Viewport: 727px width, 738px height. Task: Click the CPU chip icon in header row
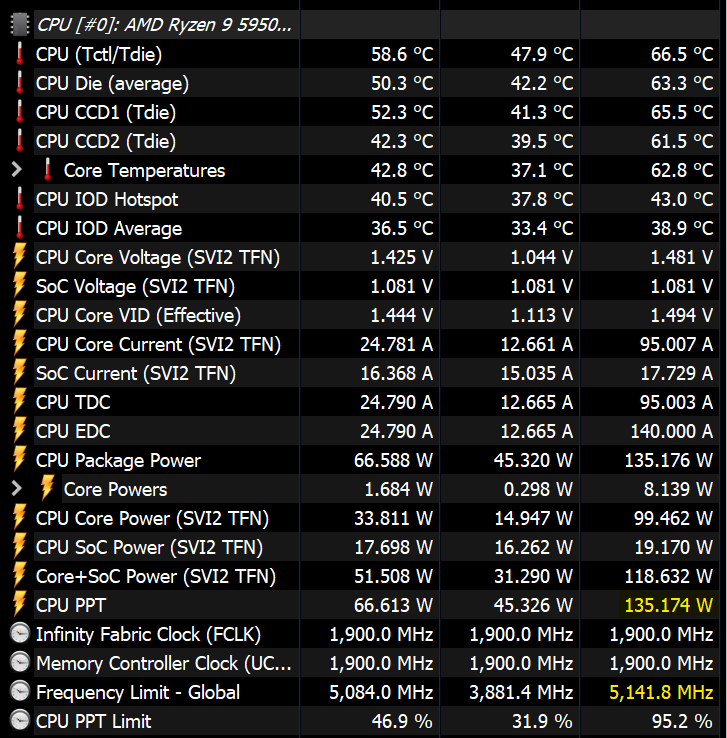pos(19,24)
